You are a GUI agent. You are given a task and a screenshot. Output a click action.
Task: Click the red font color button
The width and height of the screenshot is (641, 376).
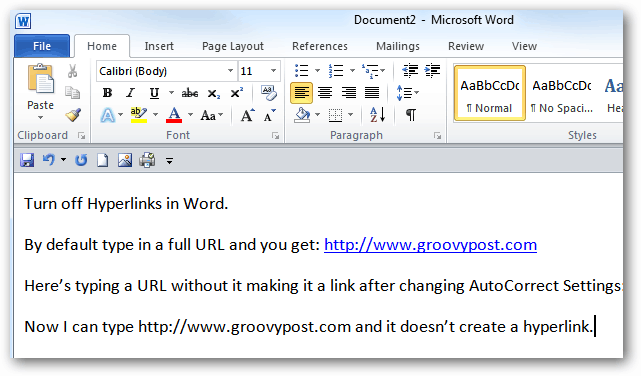click(x=174, y=115)
